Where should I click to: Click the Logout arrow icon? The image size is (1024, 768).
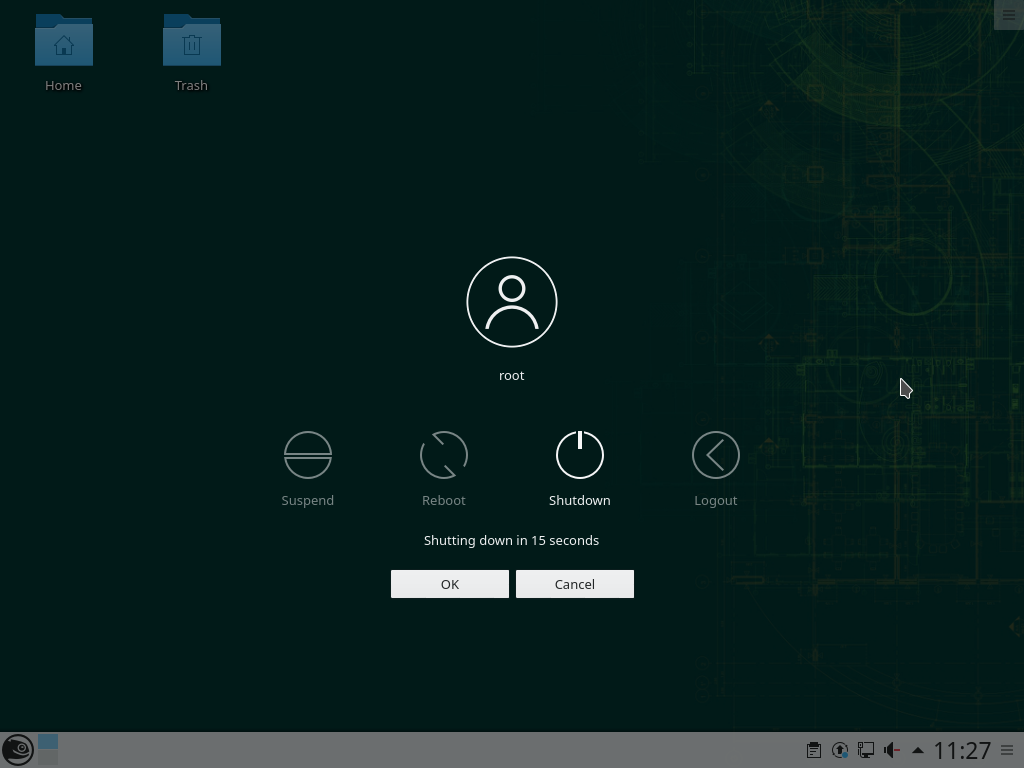point(715,455)
